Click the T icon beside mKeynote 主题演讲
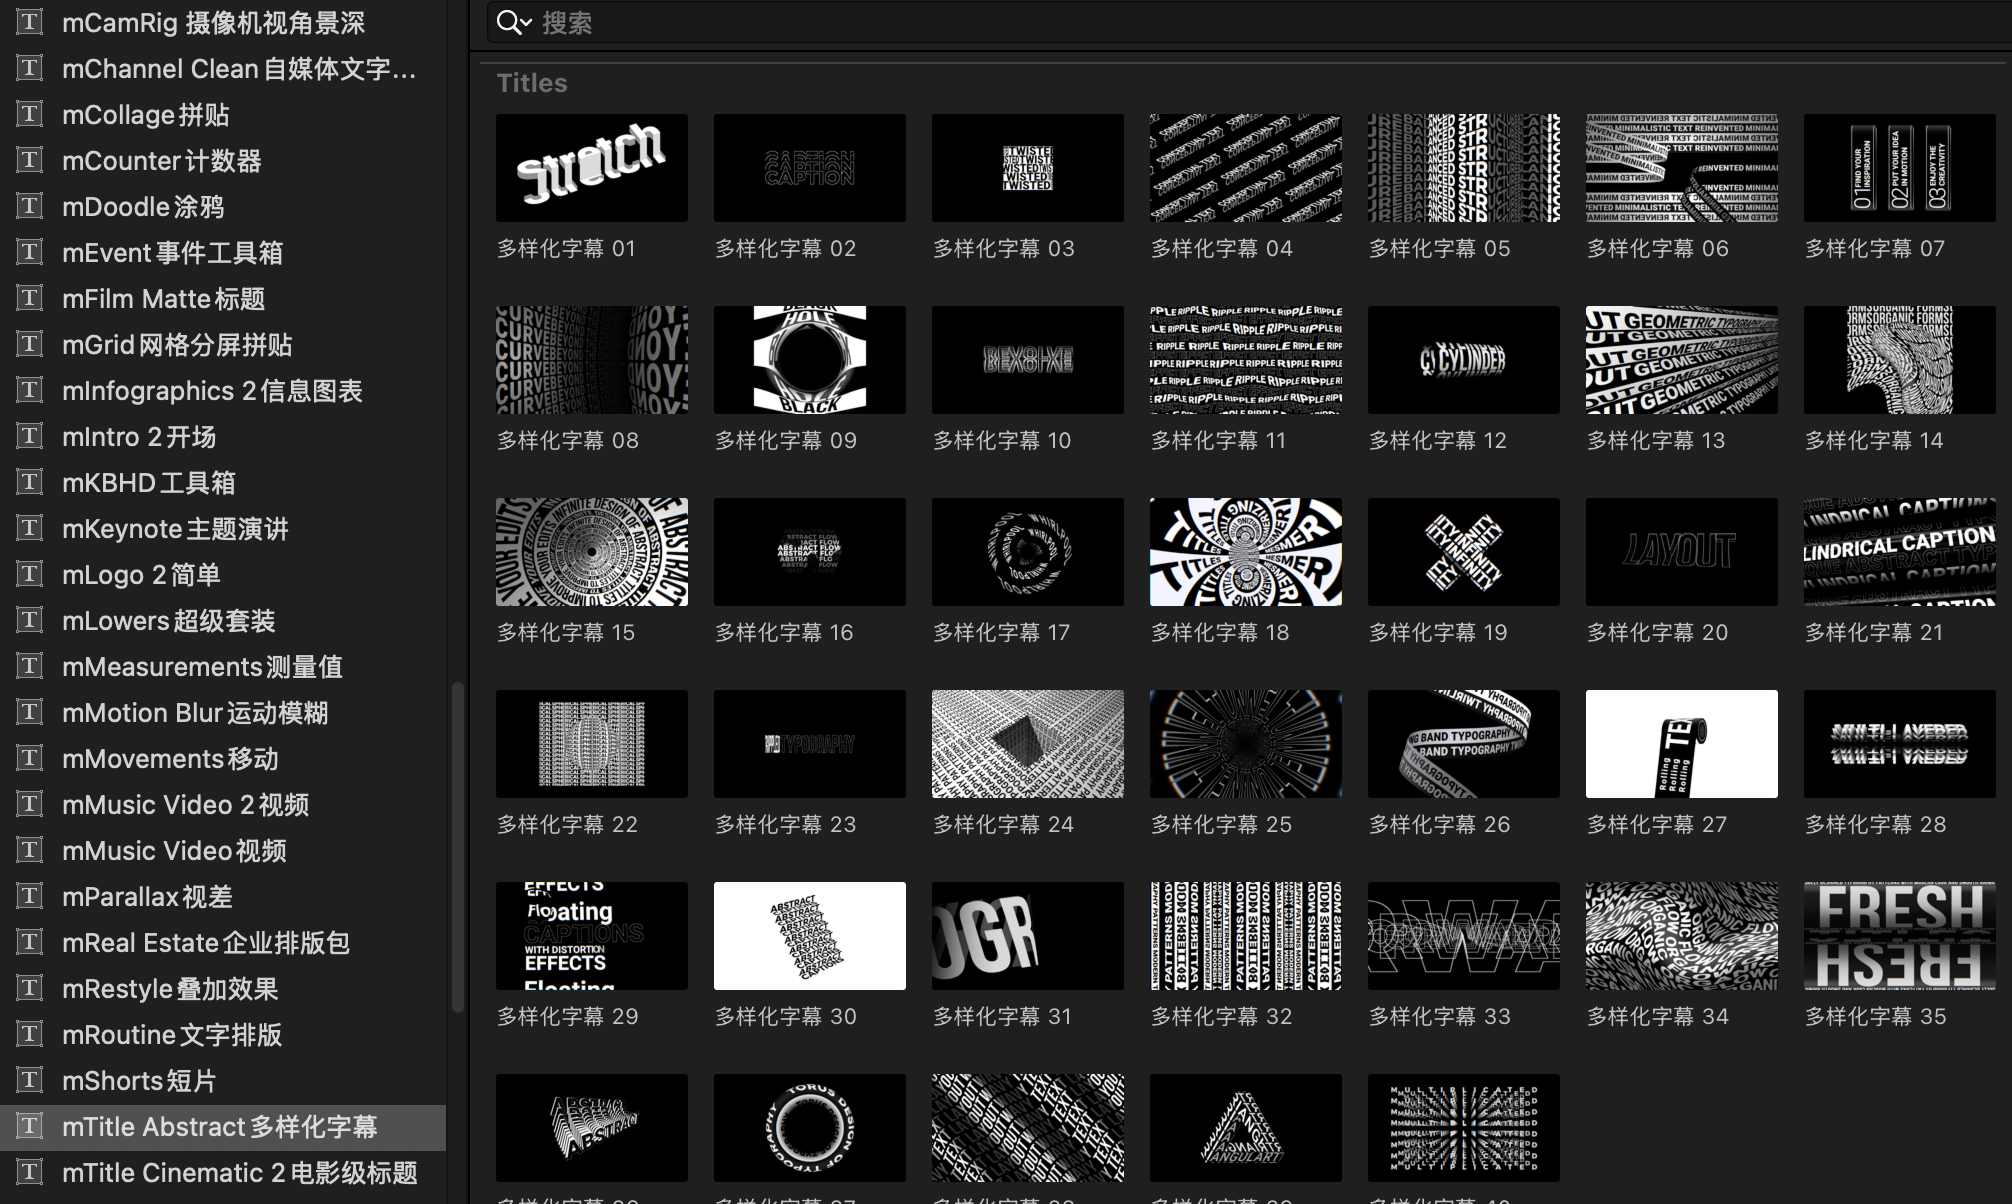Screen dimensions: 2012x1204 tap(30, 528)
